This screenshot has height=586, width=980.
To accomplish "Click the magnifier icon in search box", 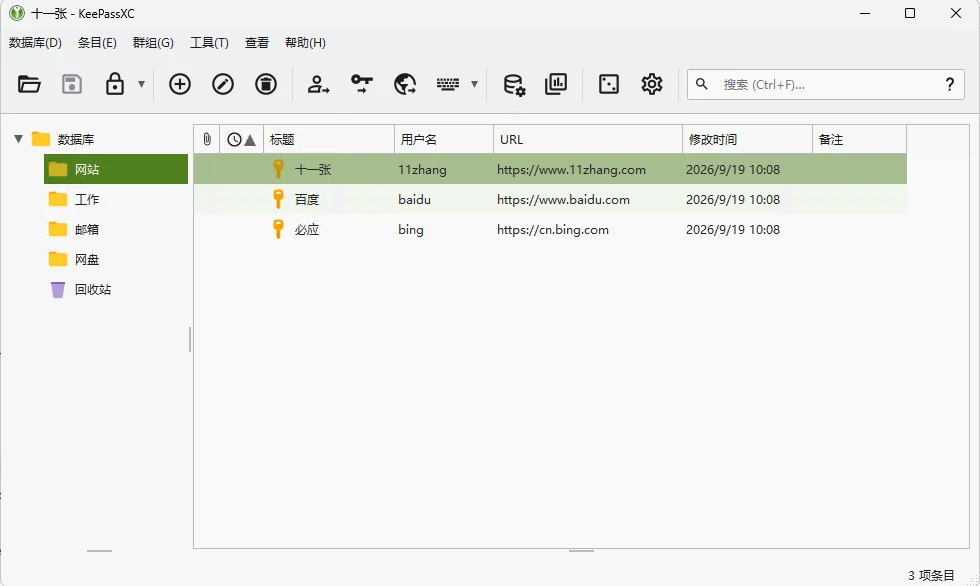I will pyautogui.click(x=702, y=84).
